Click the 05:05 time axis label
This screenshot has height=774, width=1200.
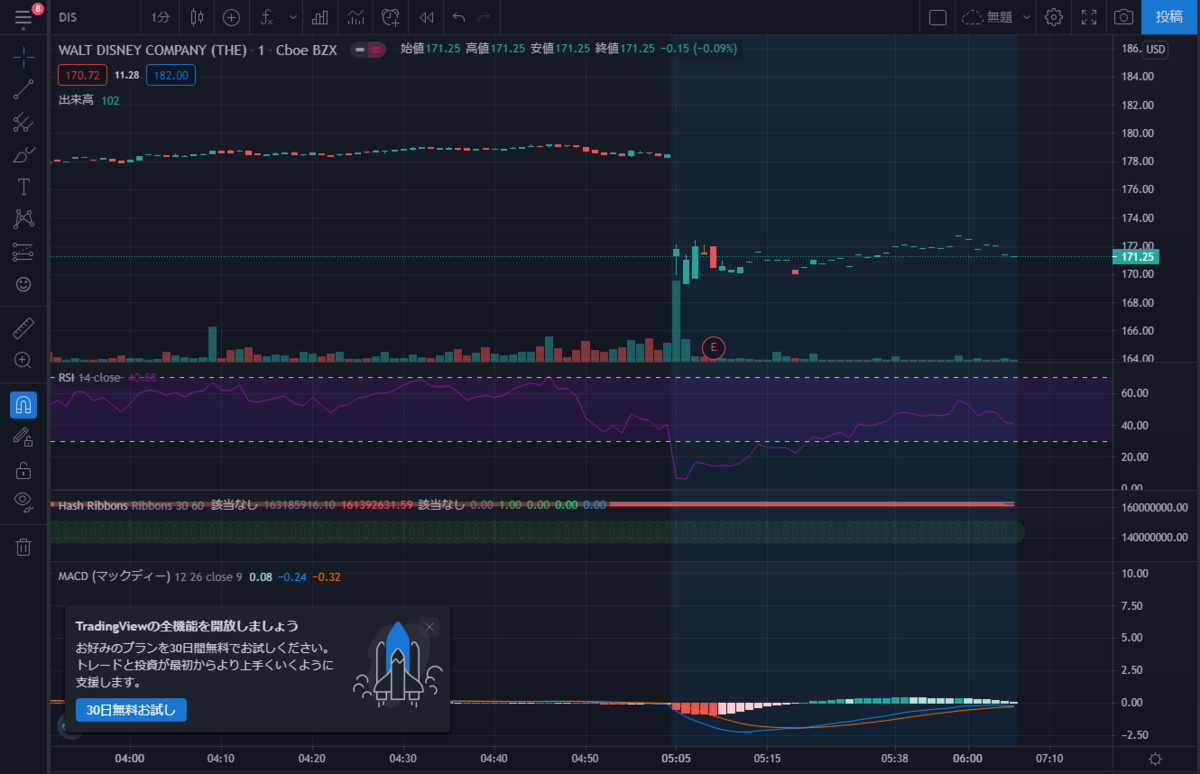coord(676,758)
